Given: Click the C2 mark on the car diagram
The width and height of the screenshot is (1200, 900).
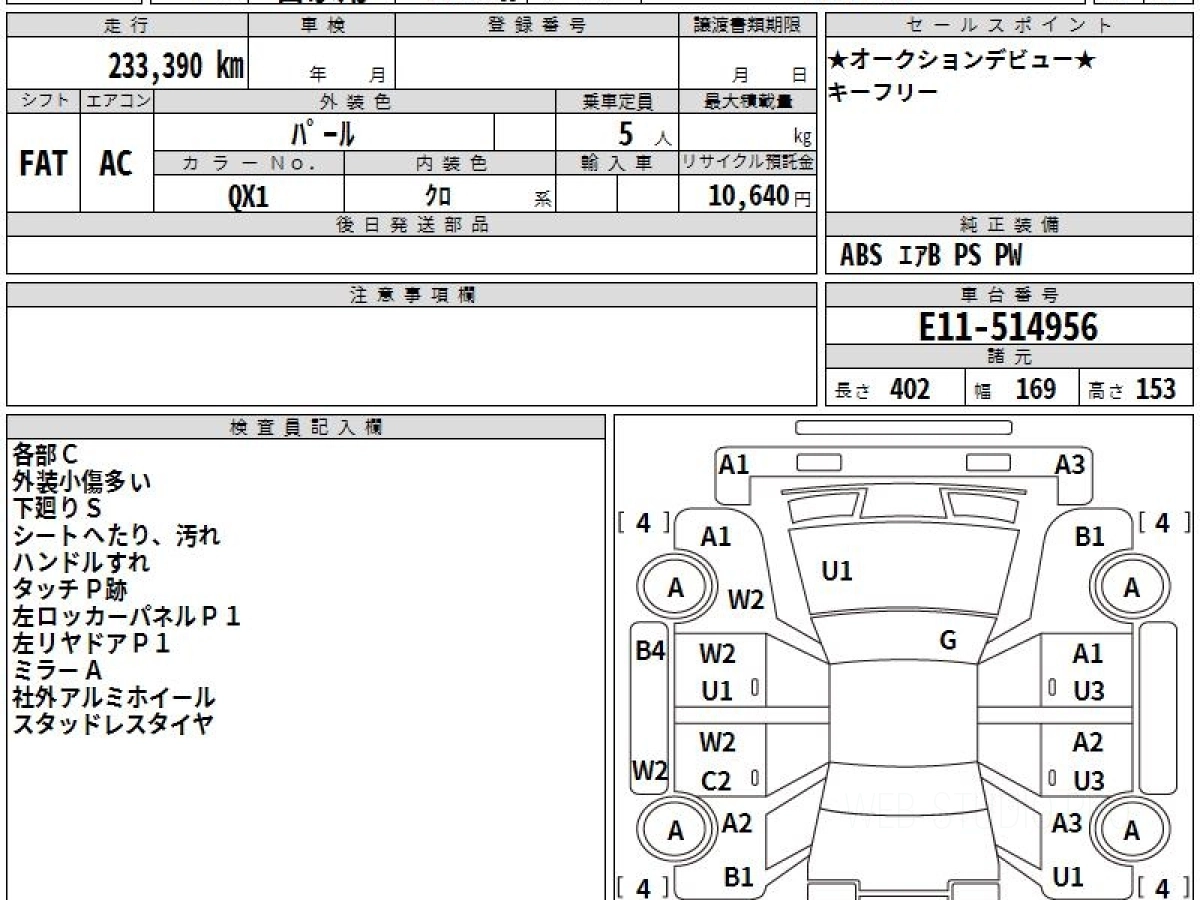Looking at the screenshot, I should (716, 782).
